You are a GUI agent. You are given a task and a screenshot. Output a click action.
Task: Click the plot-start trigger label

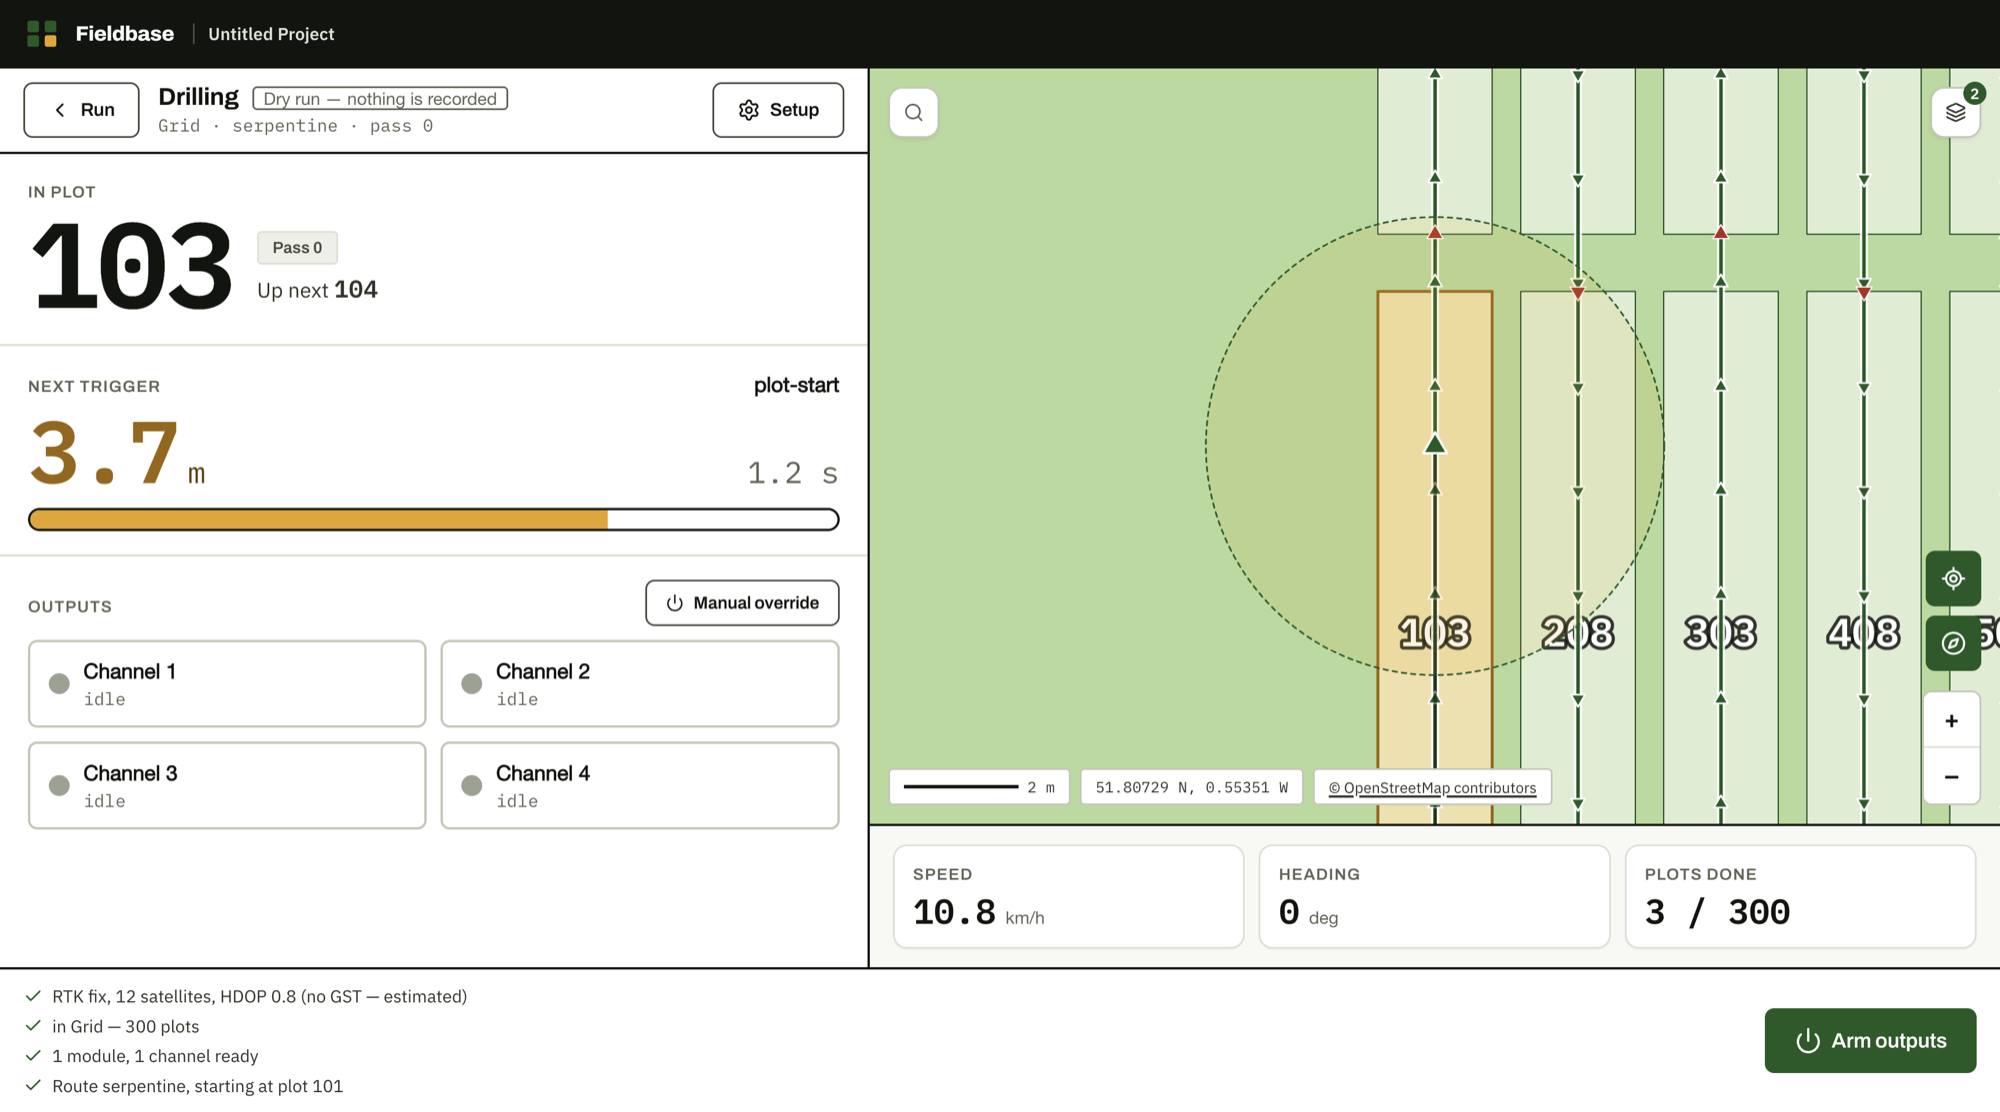coord(796,385)
